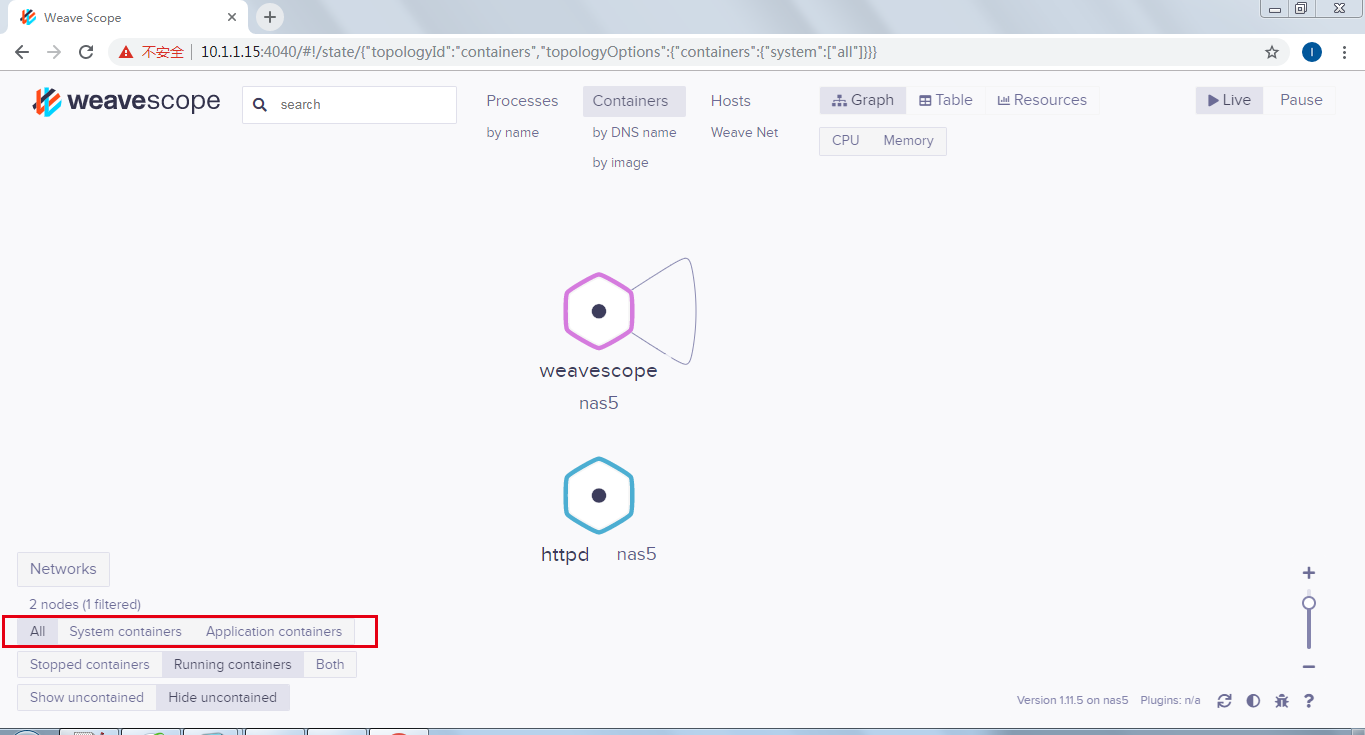This screenshot has height=735, width=1365.
Task: Open the Hosts topology
Action: 731,101
